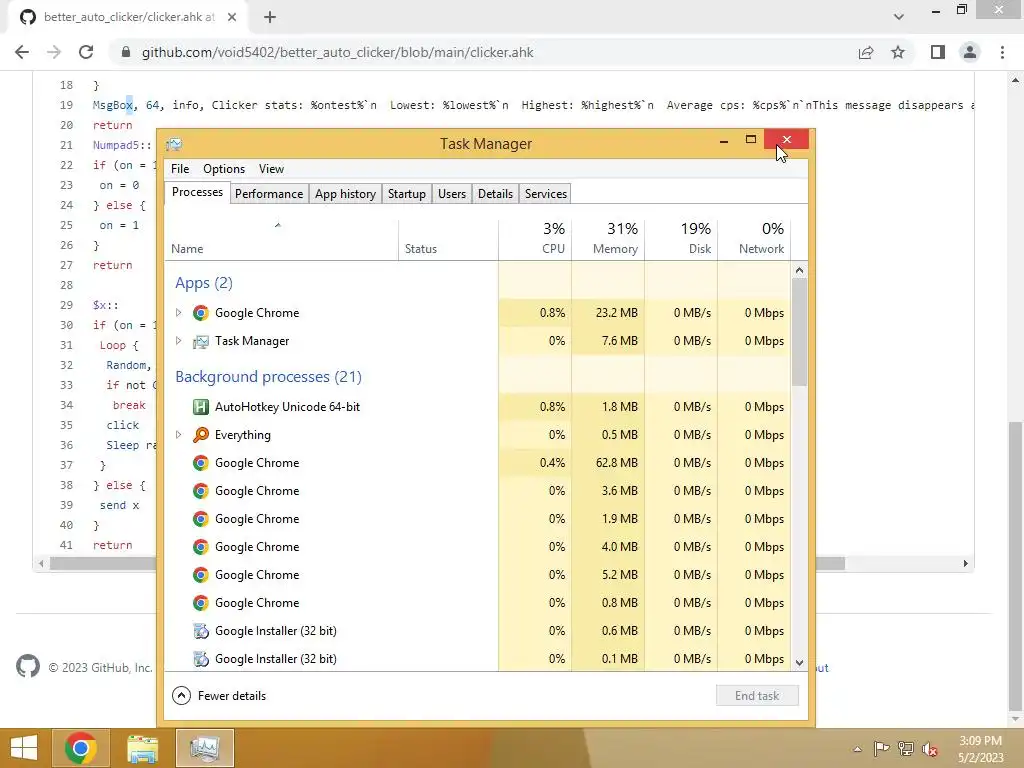Click the Task Manager title bar icon
This screenshot has height=768, width=1024.
click(x=174, y=144)
